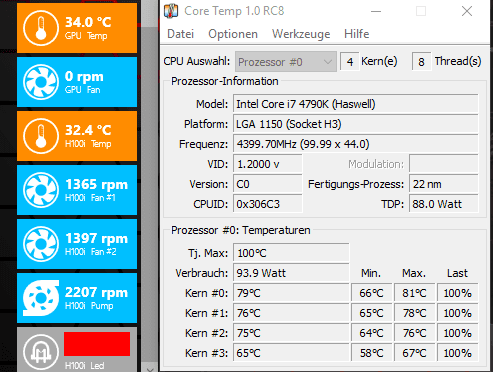Click Kern #0 maximum value 81°C
Image resolution: width=493 pixels, height=372 pixels.
coord(414,293)
